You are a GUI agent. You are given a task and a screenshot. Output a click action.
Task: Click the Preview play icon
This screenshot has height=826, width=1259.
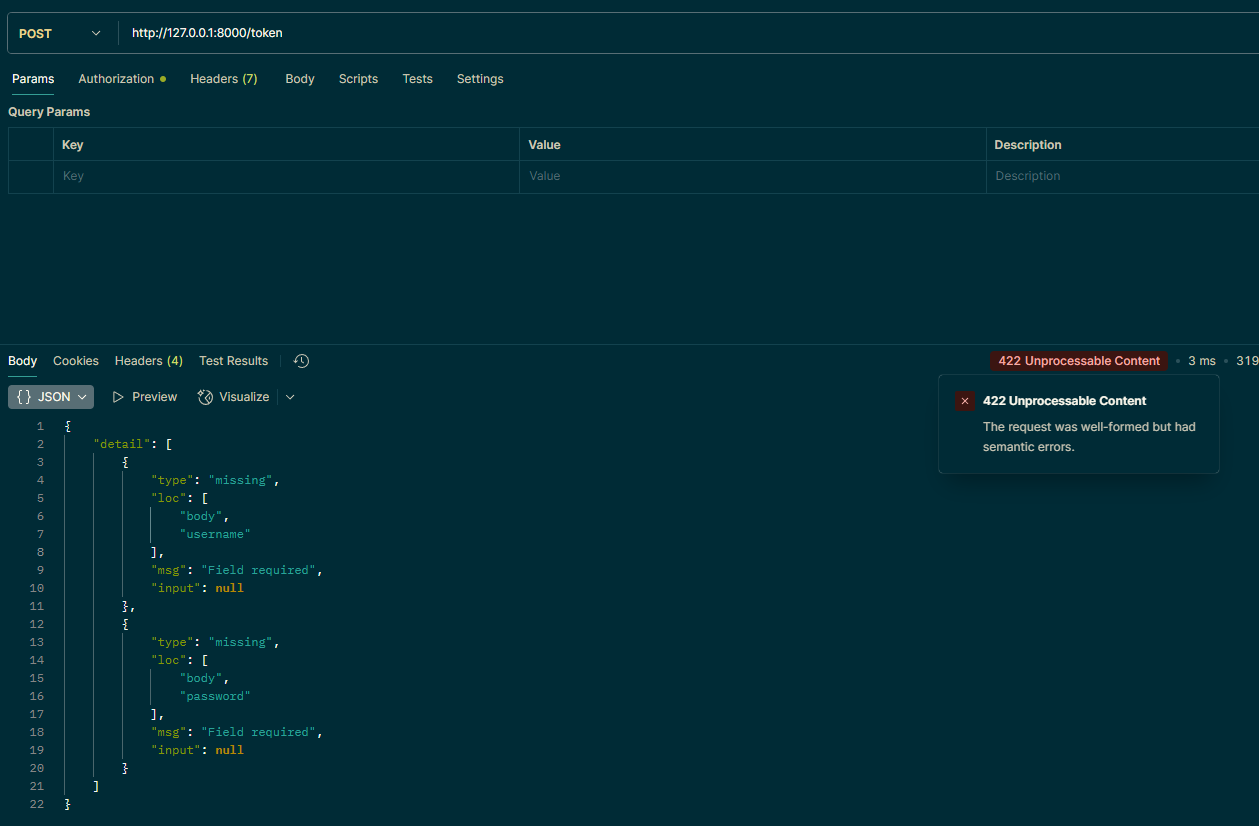pos(118,397)
